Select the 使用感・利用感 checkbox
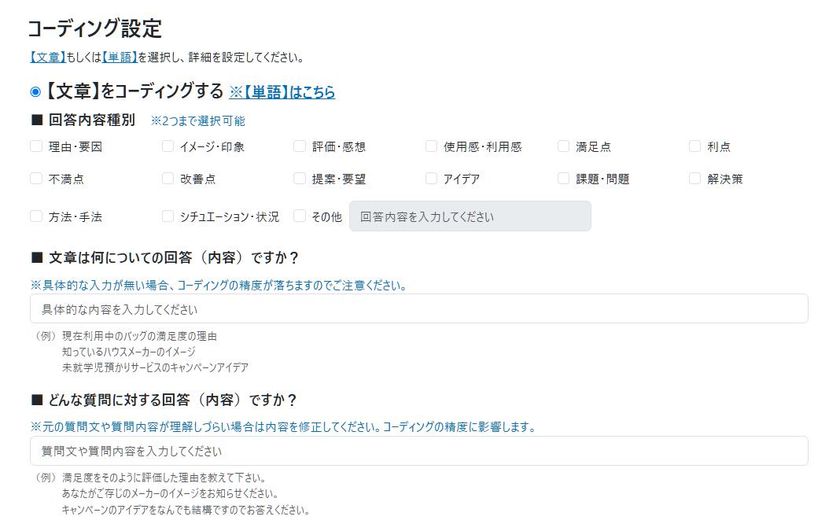Viewport: 840px width, 528px height. tap(431, 147)
